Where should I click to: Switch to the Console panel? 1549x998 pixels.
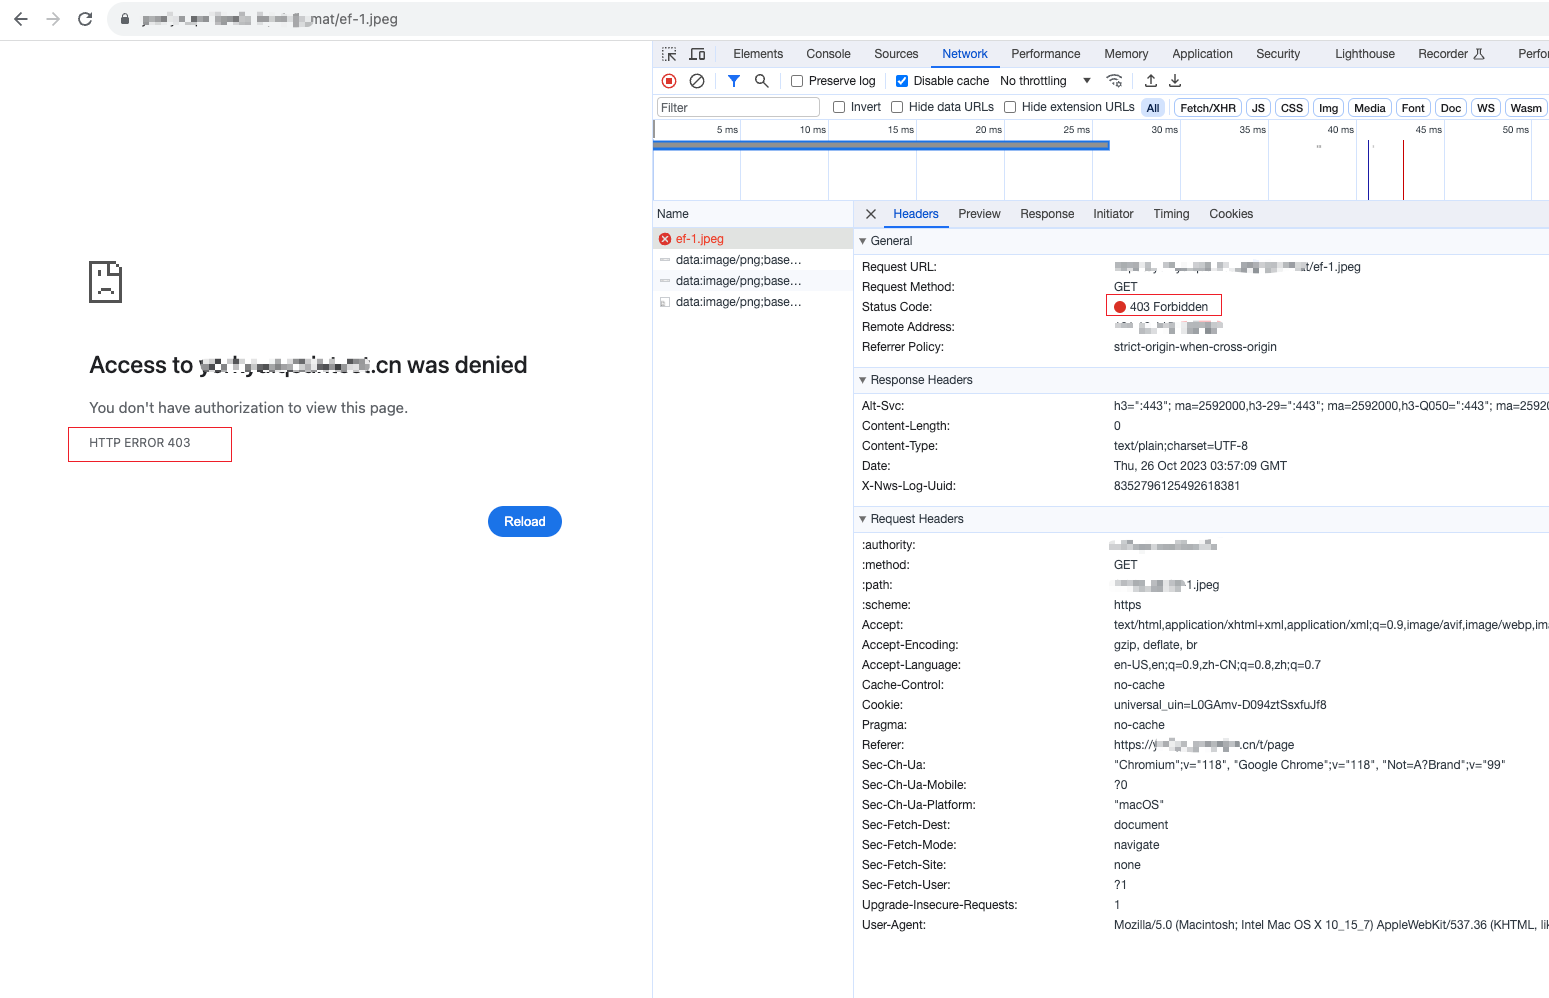tap(828, 54)
